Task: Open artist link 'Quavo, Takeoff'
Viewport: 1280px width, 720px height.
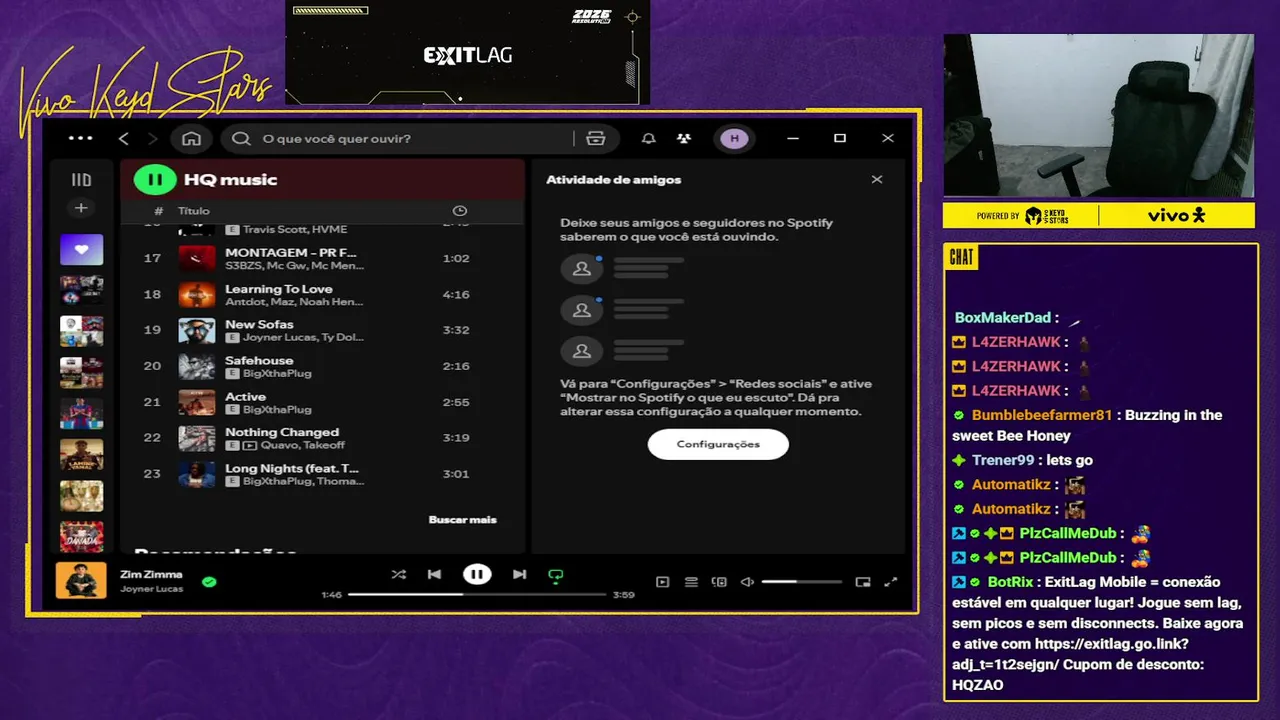Action: 303,445
